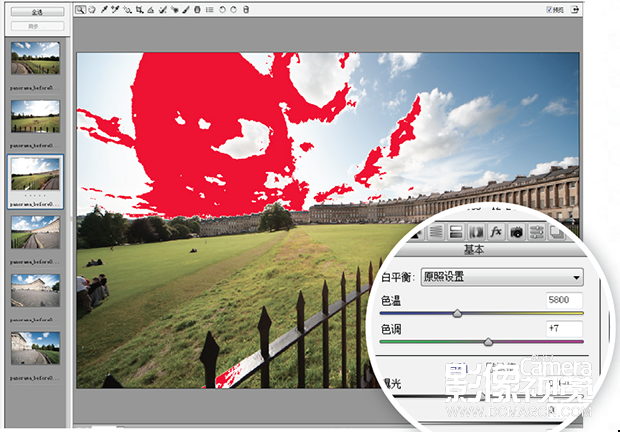Open the Camera Raw preferences list icon

(x=210, y=9)
